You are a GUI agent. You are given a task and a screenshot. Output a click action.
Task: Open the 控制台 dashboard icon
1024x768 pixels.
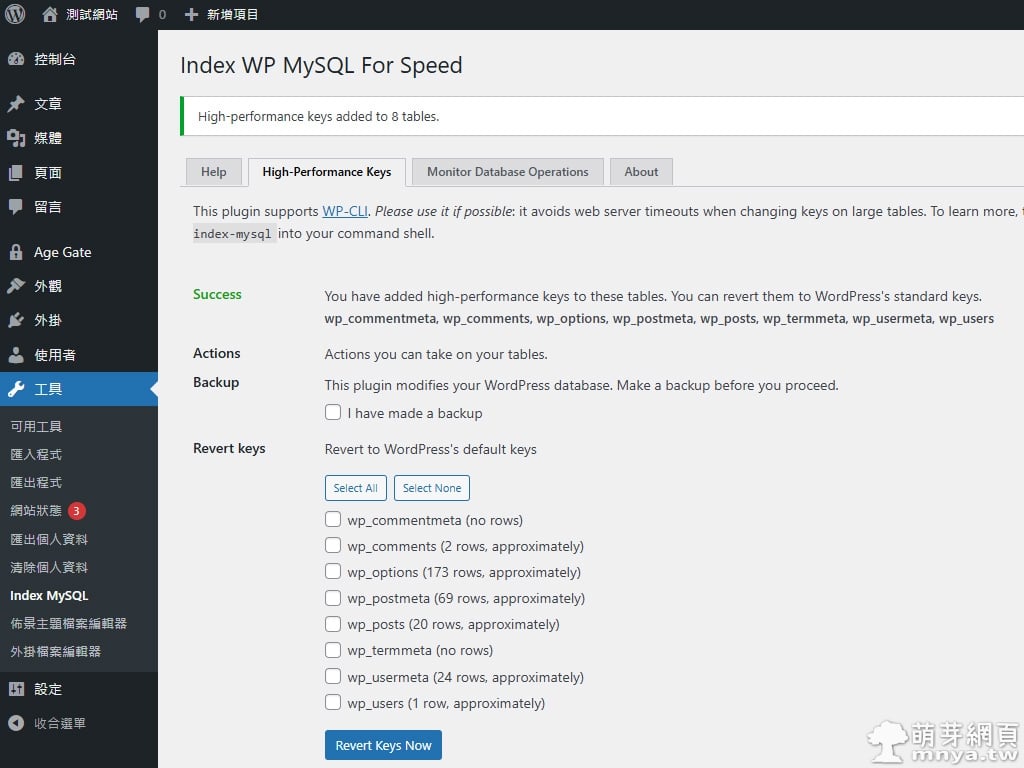pyautogui.click(x=16, y=59)
